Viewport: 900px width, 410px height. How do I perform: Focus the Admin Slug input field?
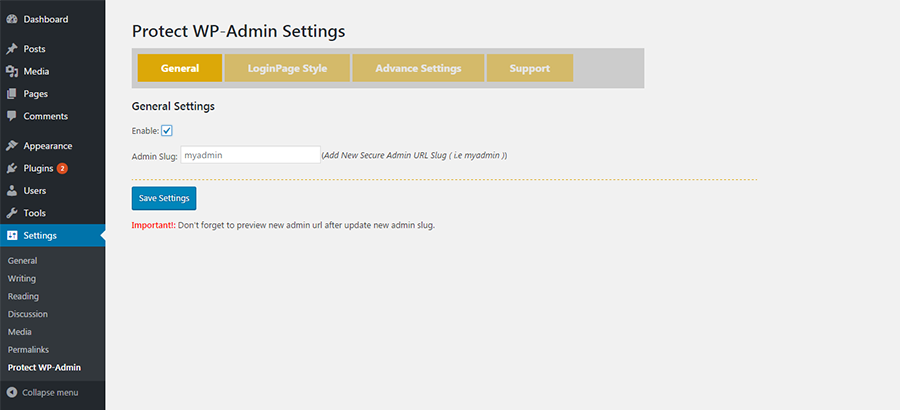pyautogui.click(x=250, y=154)
